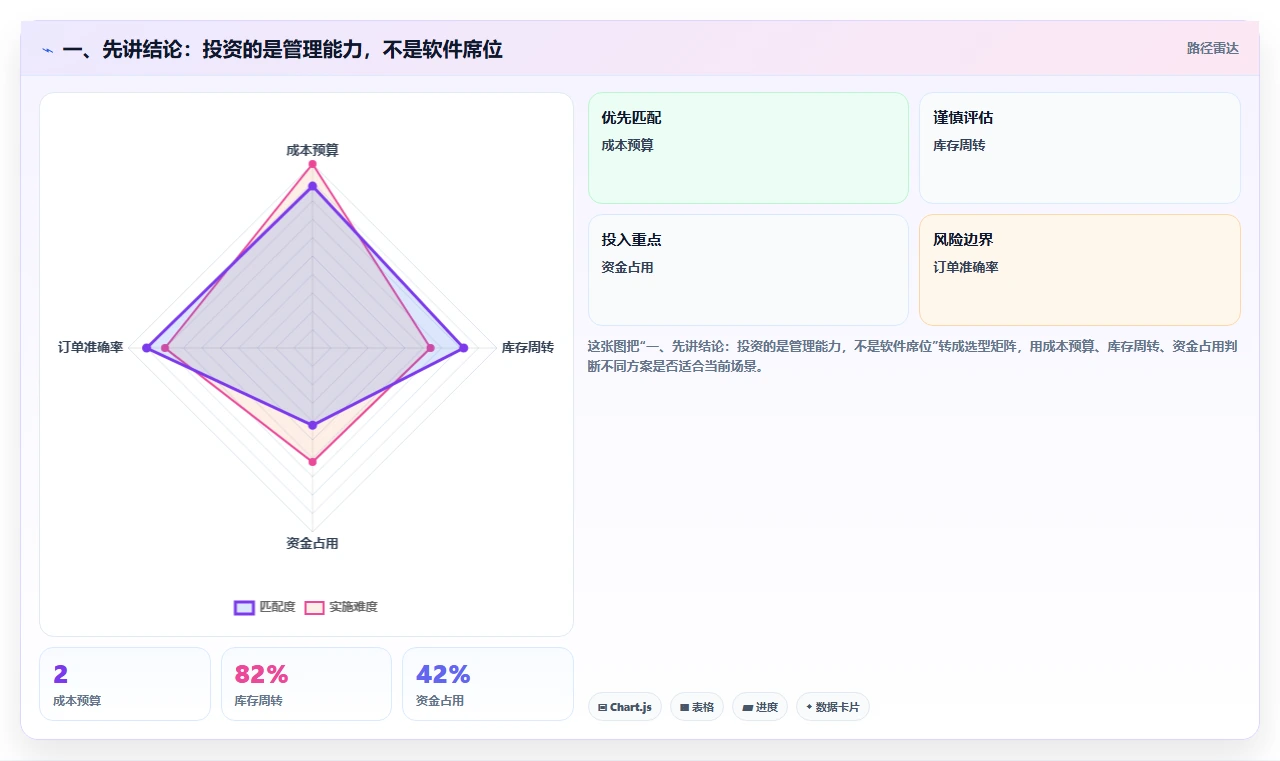Click the purple data point at the 订单准确率 axis
Screen dimensions: 1280x761
(146, 348)
